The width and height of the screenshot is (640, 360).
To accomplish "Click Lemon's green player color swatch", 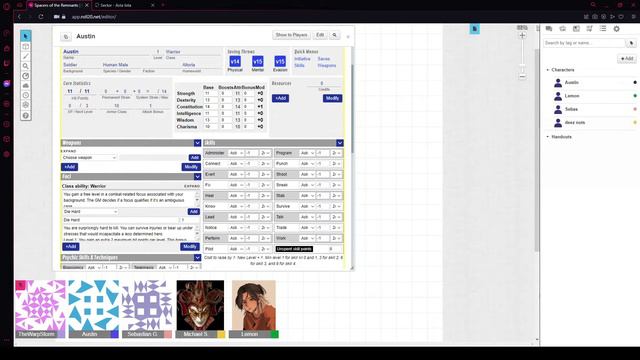I will click(275, 334).
